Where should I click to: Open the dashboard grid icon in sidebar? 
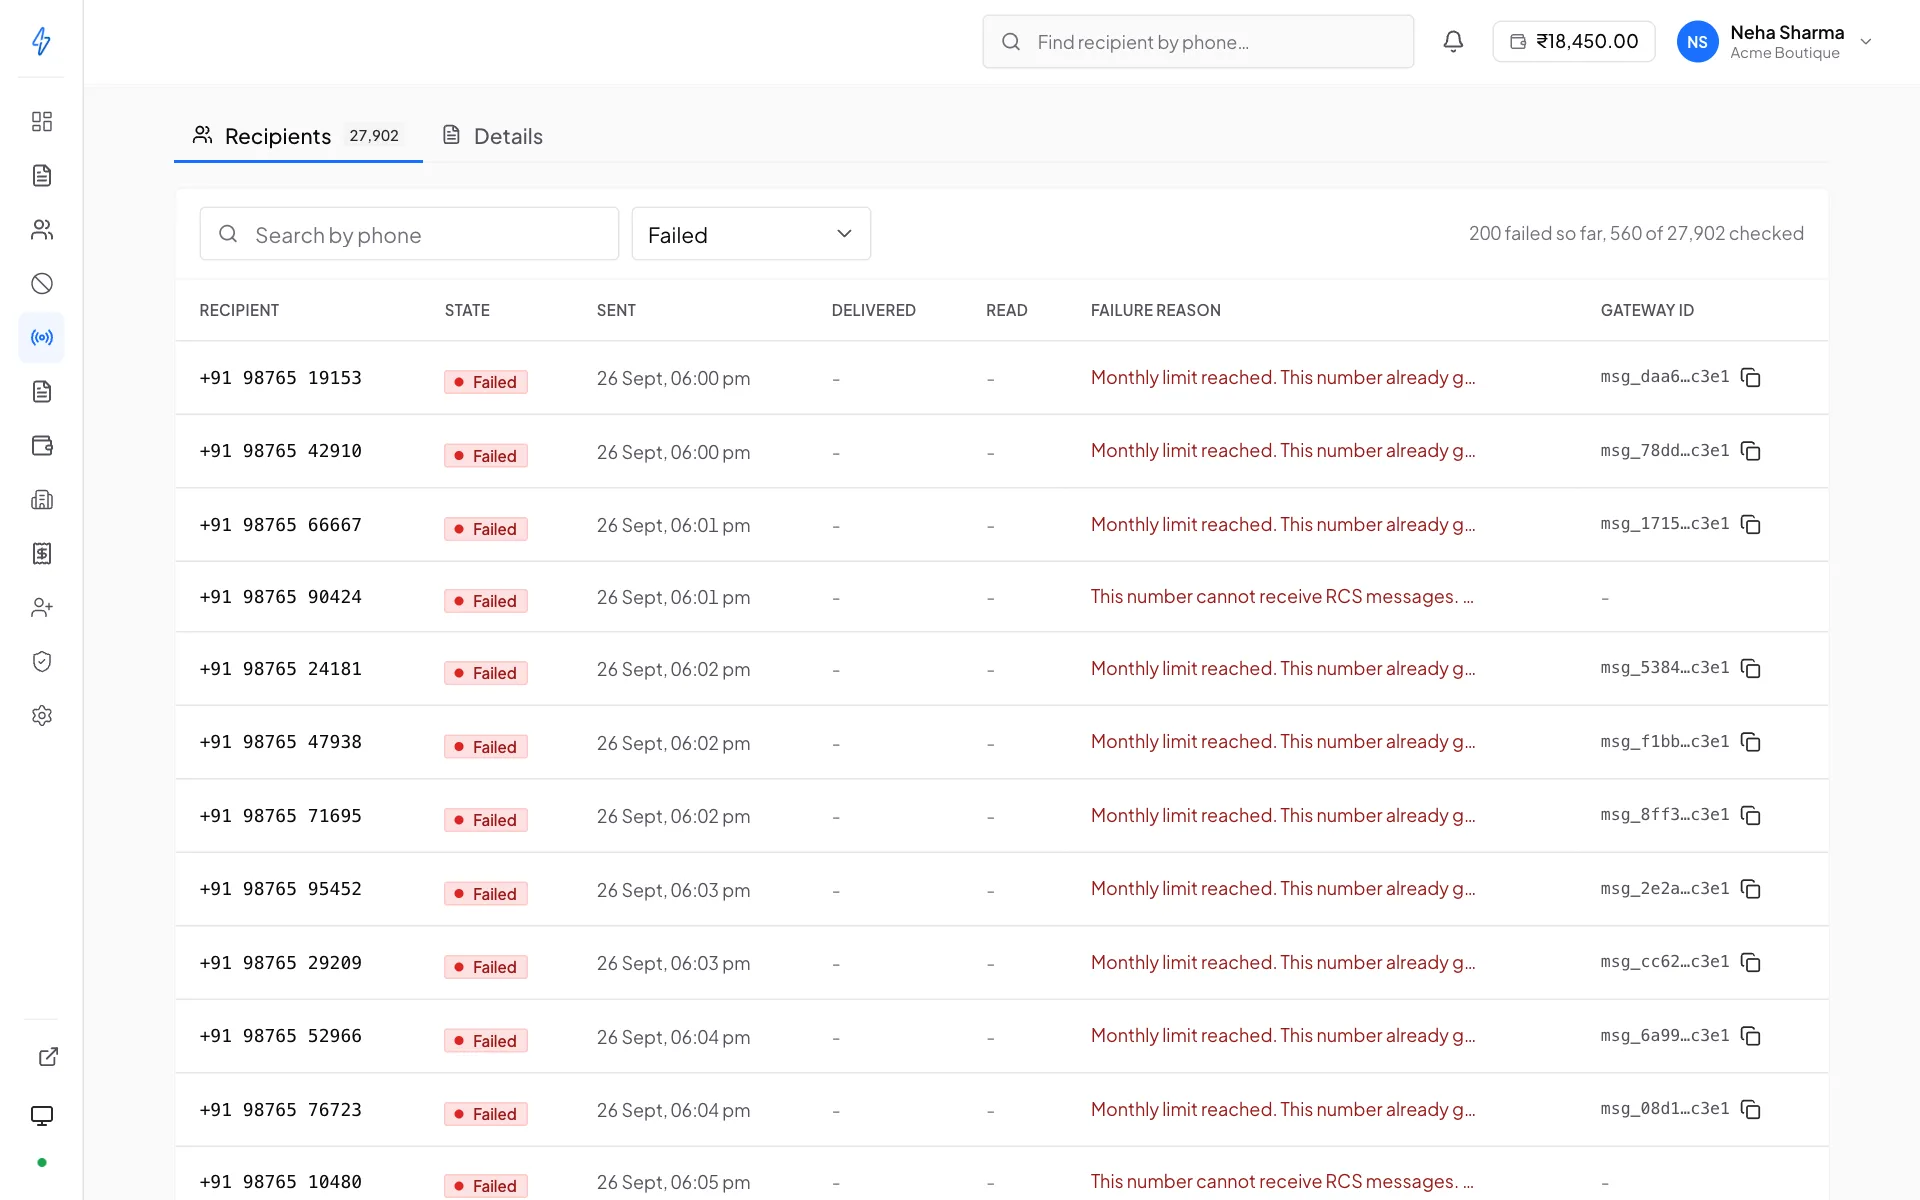[42, 122]
